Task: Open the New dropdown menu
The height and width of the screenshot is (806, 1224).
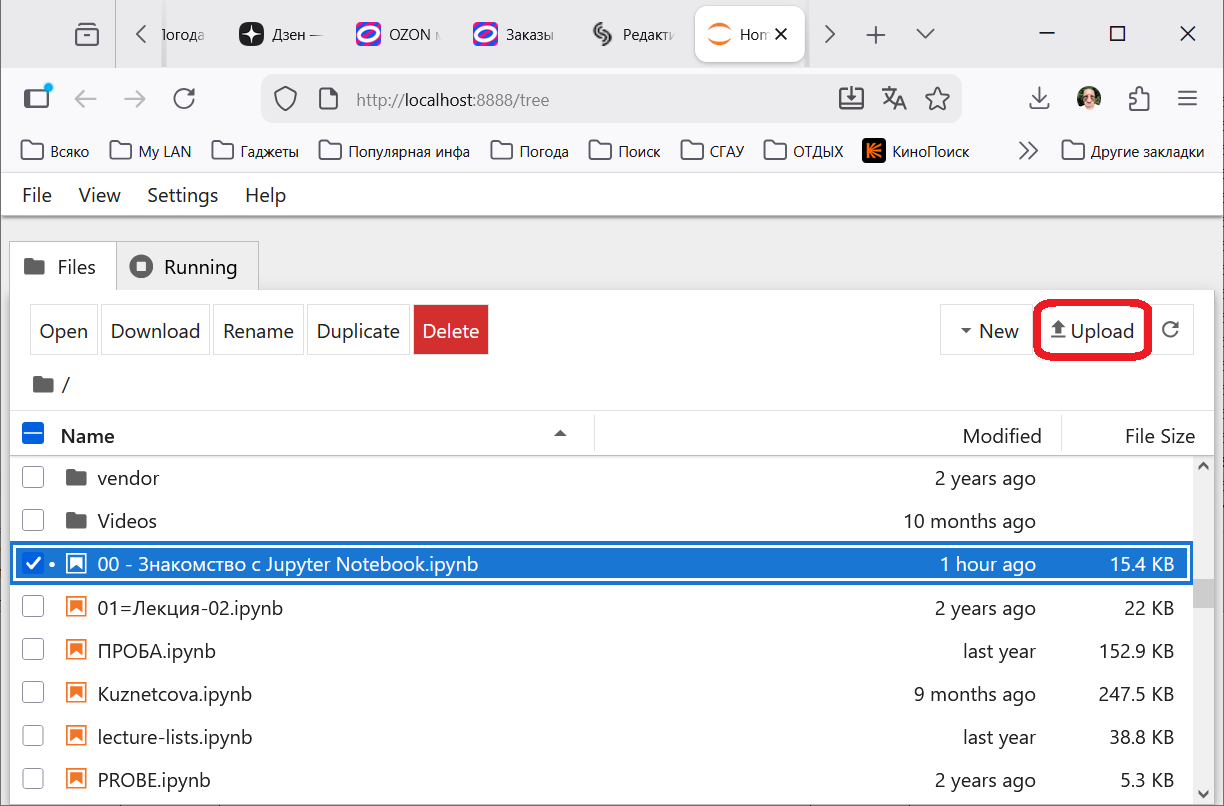Action: point(987,331)
